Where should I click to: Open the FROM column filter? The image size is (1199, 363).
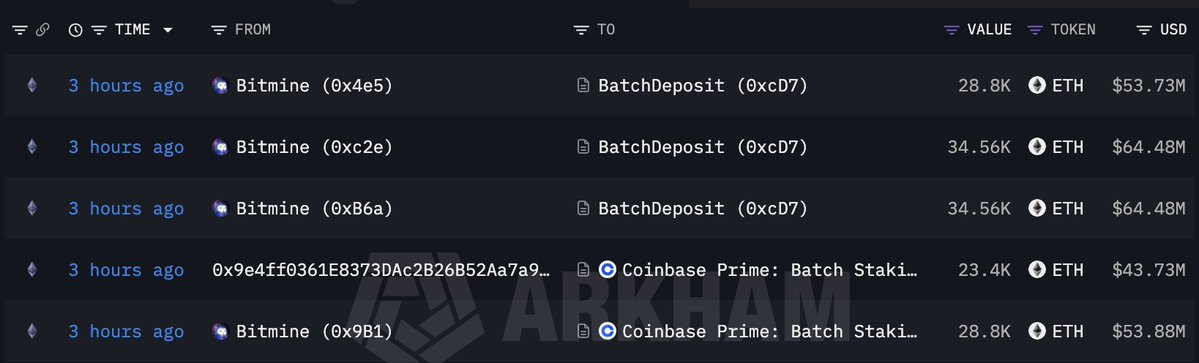[x=219, y=30]
